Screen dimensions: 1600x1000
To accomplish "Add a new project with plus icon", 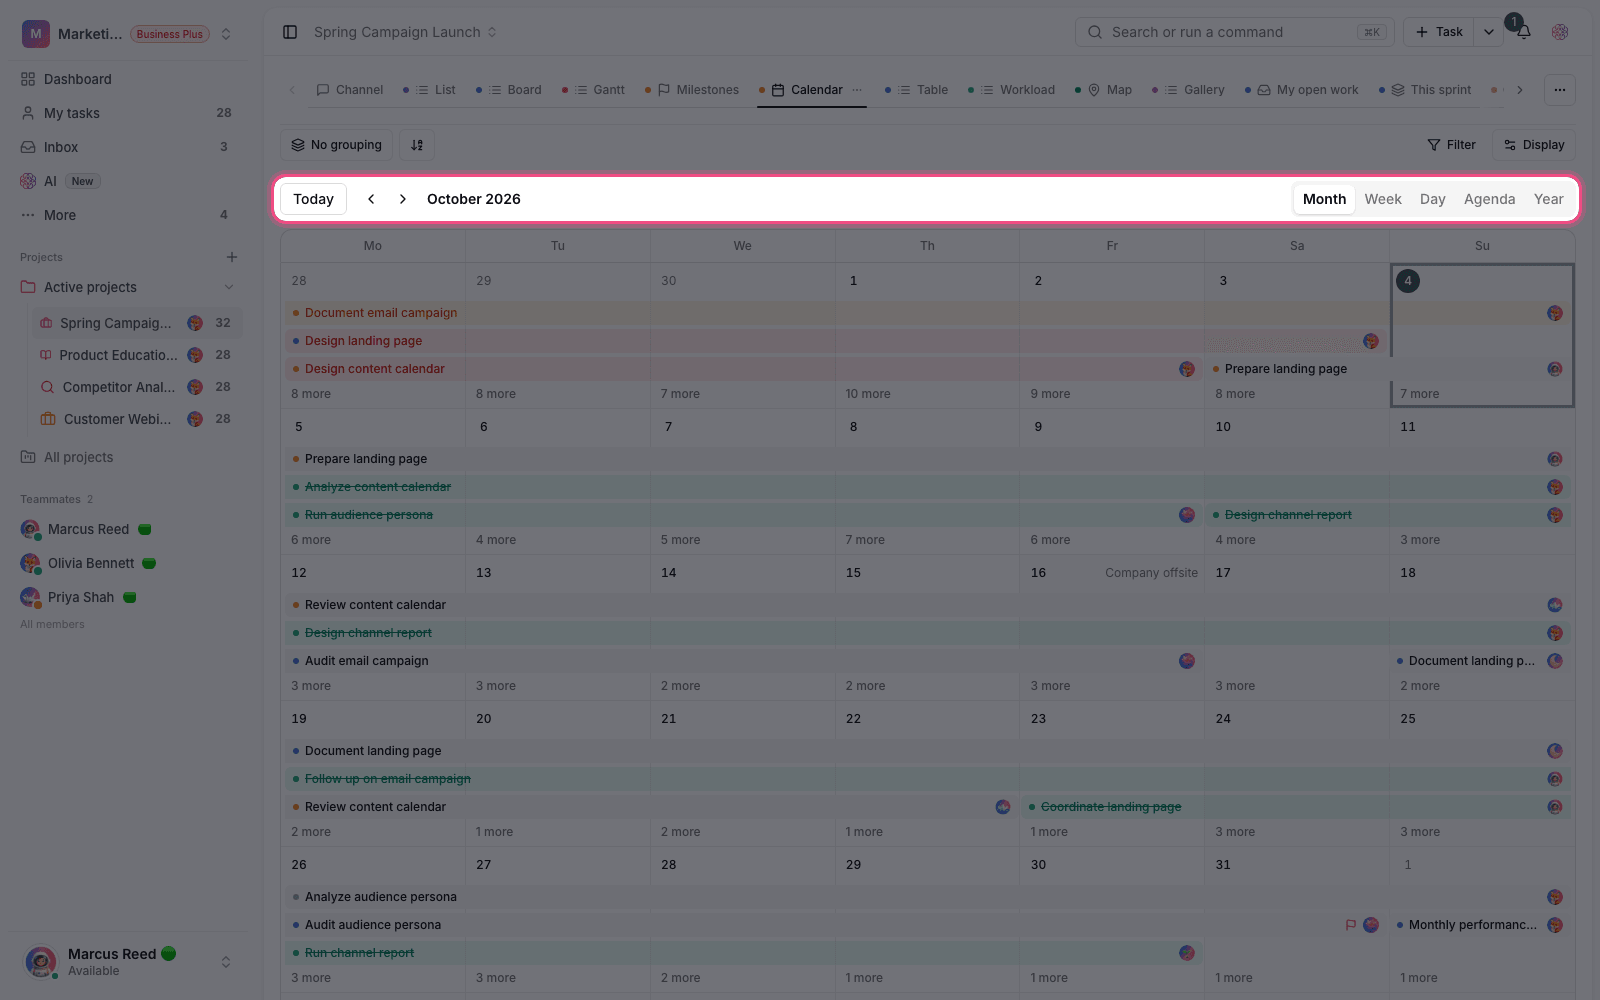I will [232, 257].
